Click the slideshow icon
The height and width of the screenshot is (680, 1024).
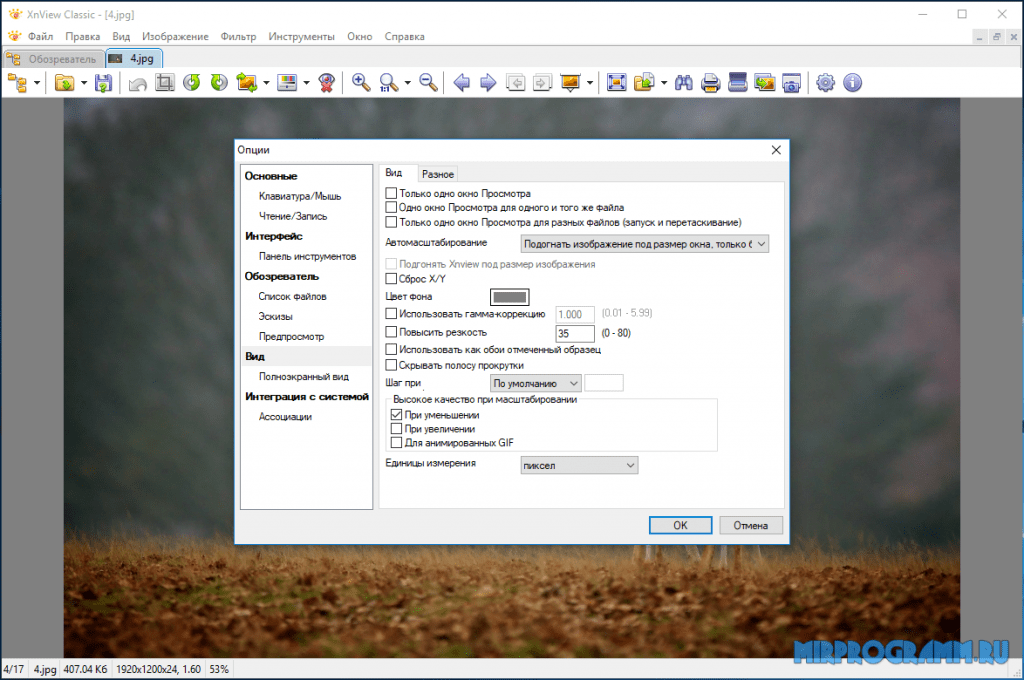point(571,83)
